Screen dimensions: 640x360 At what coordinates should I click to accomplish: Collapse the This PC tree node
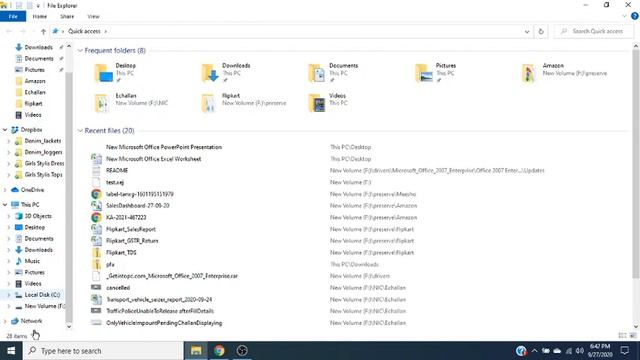coord(5,204)
